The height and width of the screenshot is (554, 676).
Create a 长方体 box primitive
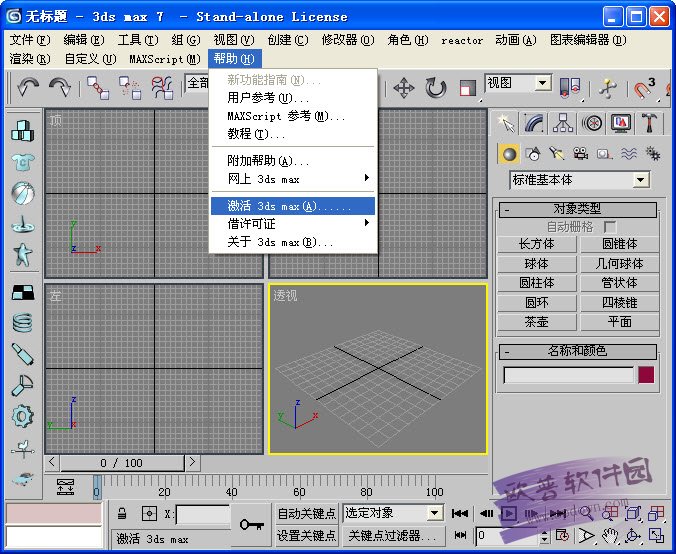click(537, 244)
